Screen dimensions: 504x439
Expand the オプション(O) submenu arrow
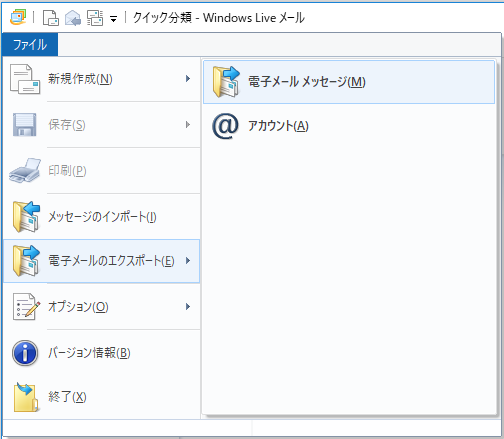(x=188, y=306)
